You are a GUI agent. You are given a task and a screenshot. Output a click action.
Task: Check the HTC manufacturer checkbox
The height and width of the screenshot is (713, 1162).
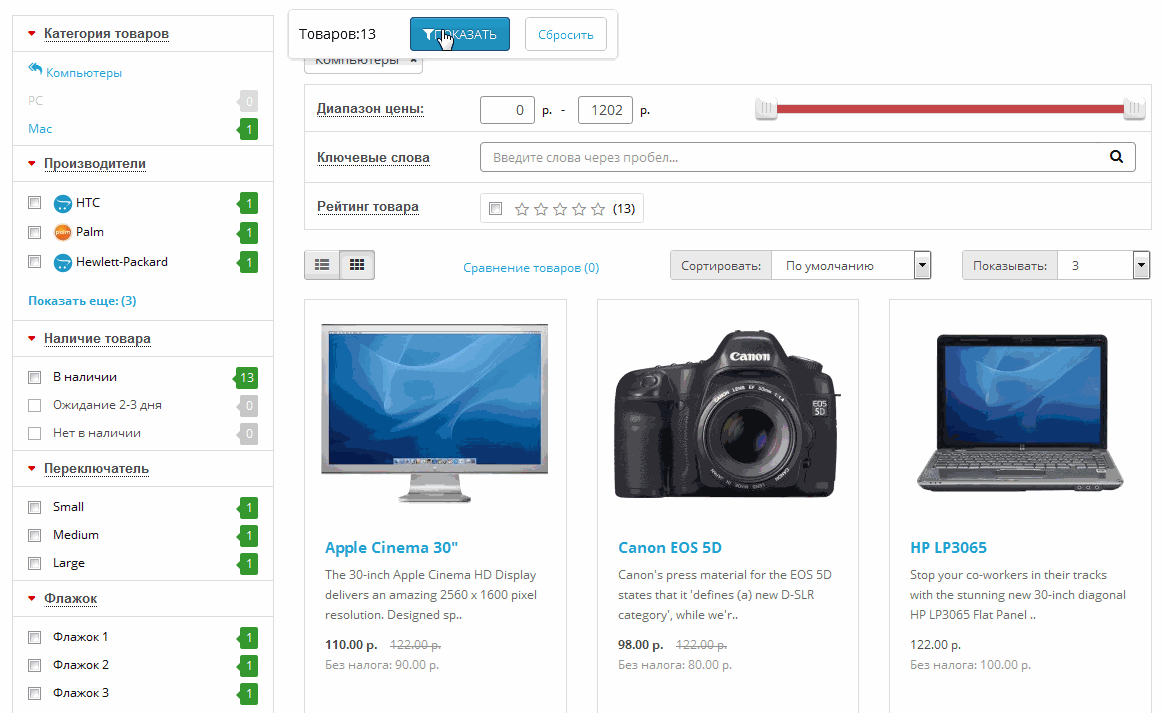(34, 203)
